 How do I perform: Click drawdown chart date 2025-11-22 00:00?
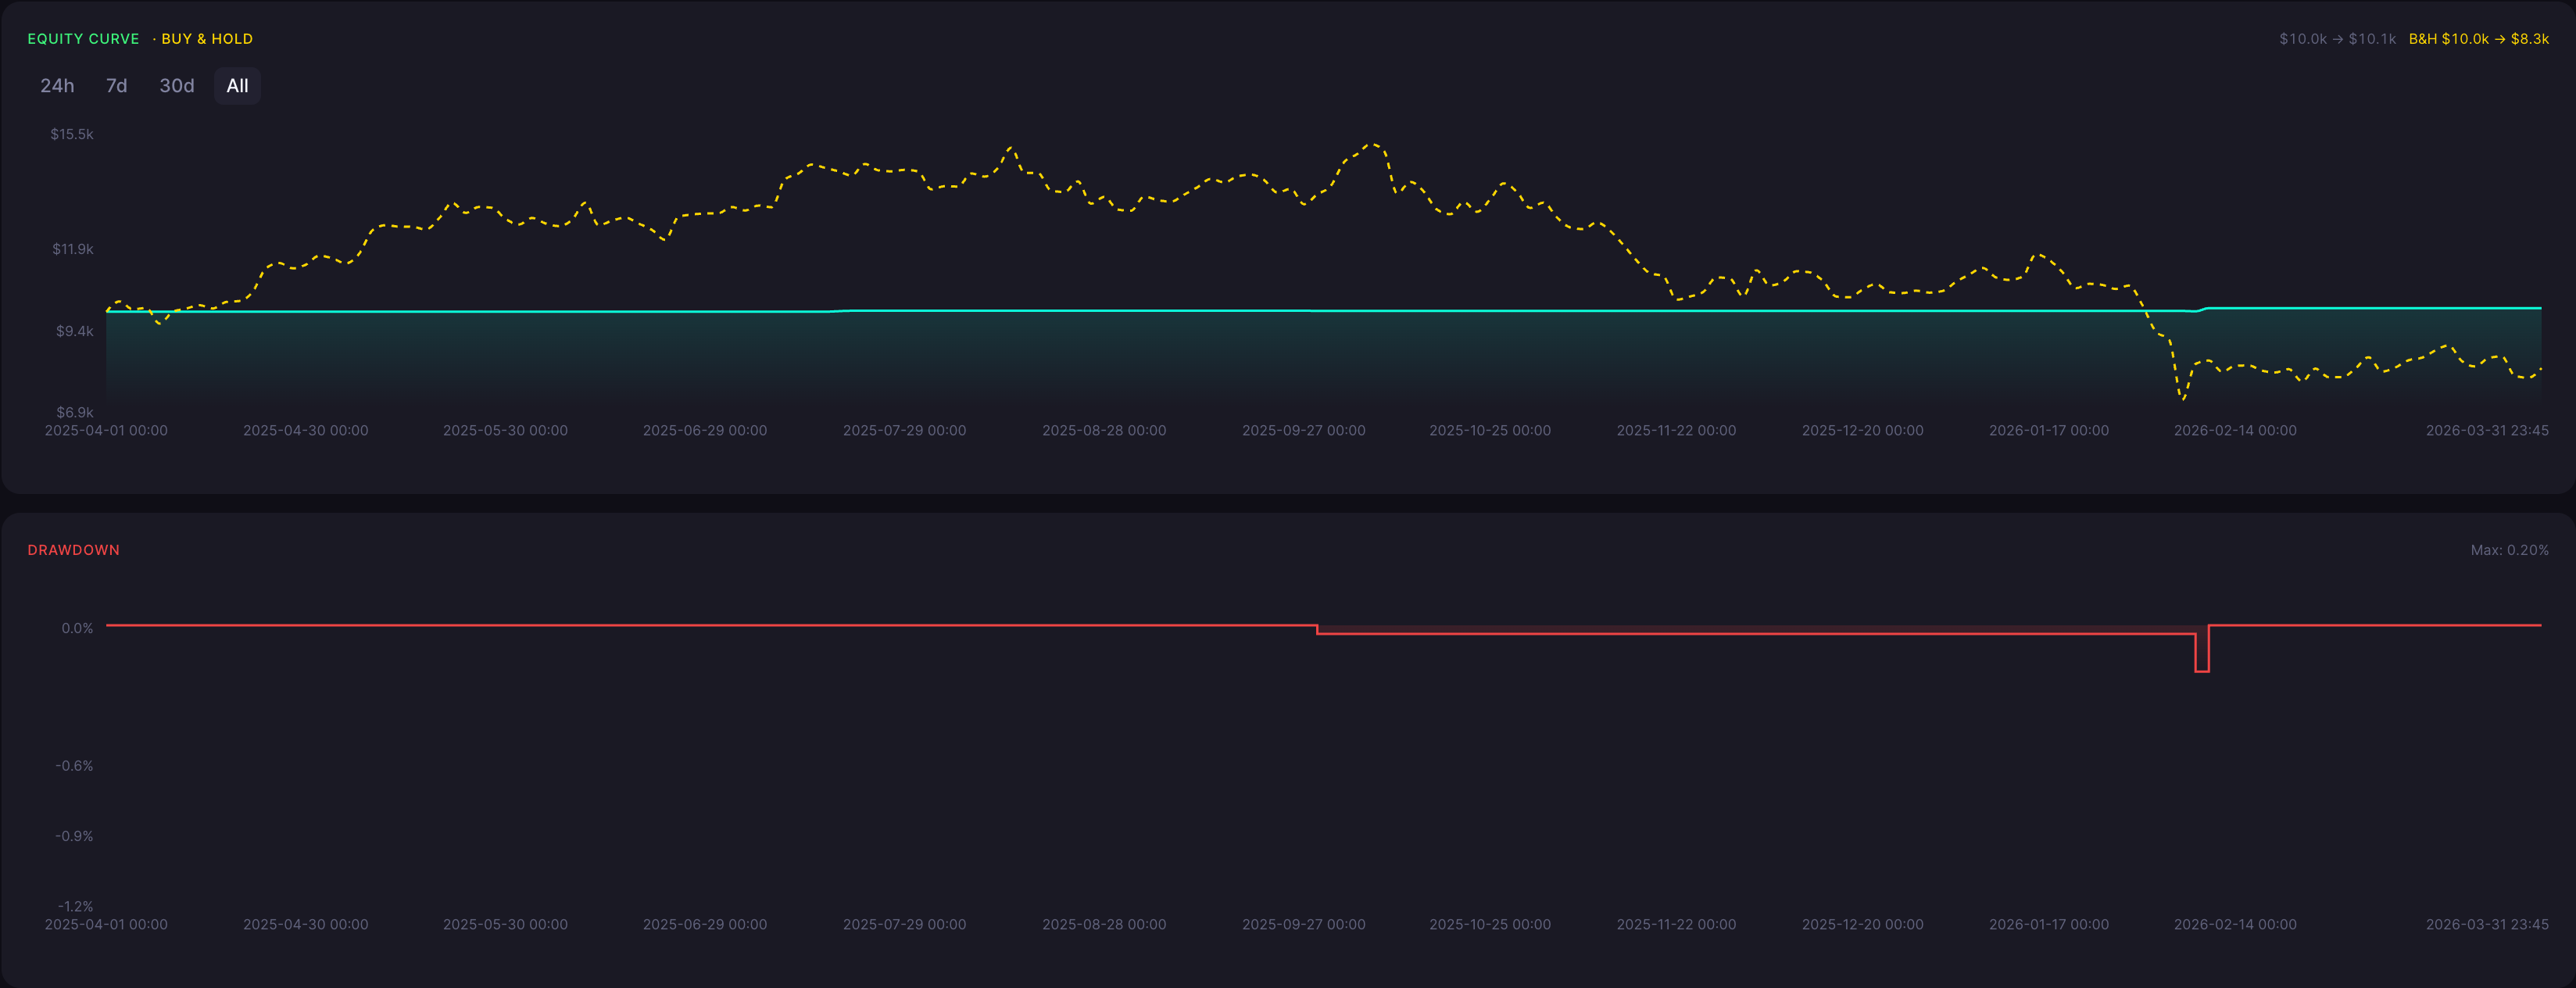point(1676,925)
